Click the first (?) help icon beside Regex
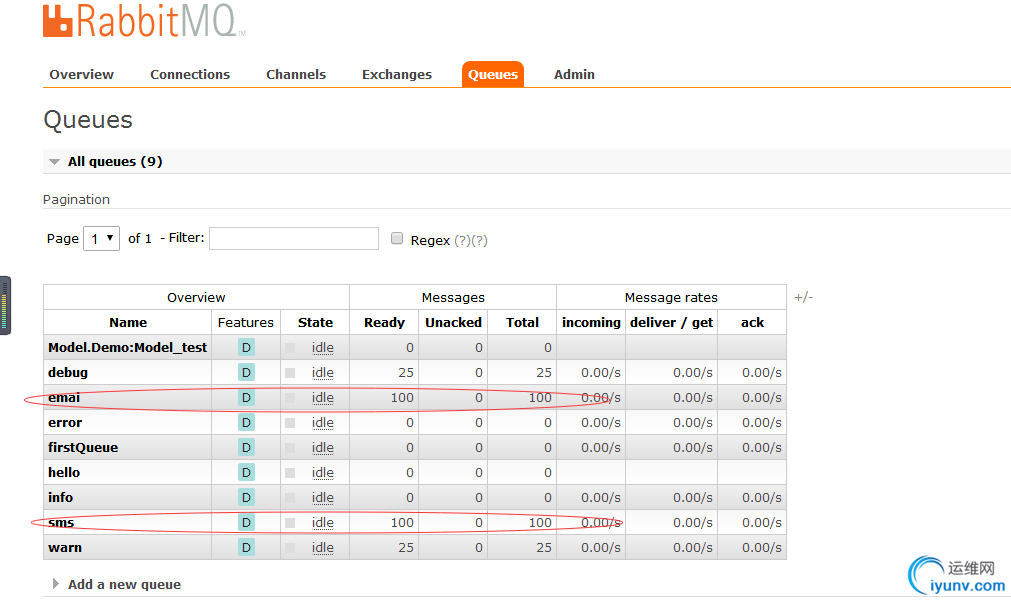Viewport: 1011px width, 602px height. (x=462, y=240)
